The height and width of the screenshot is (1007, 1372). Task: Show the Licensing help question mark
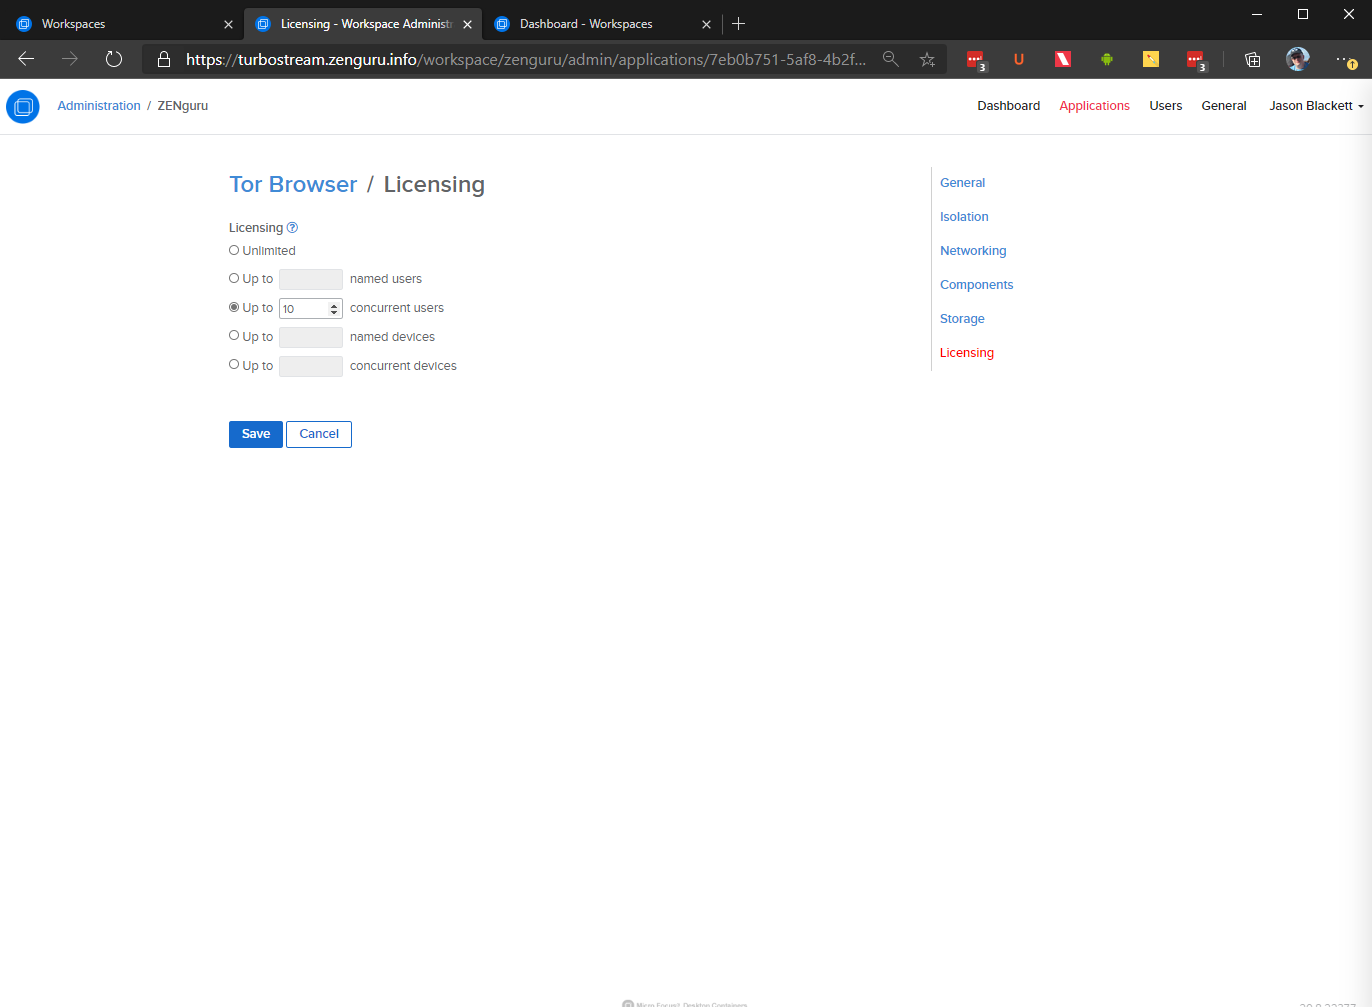point(292,228)
